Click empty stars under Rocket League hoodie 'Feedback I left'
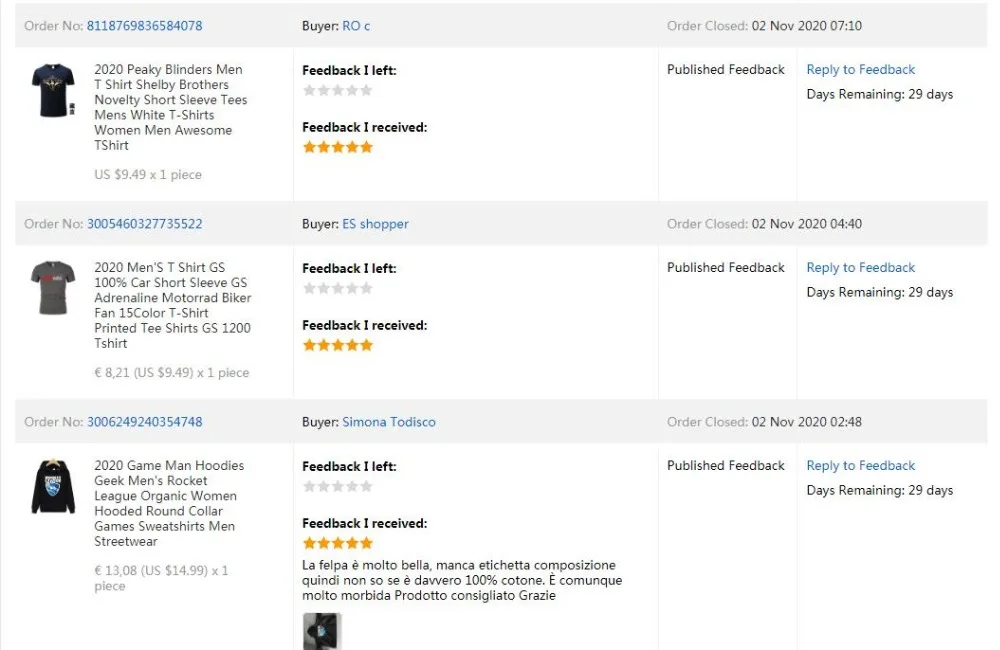Viewport: 1000px width, 650px height. click(337, 486)
